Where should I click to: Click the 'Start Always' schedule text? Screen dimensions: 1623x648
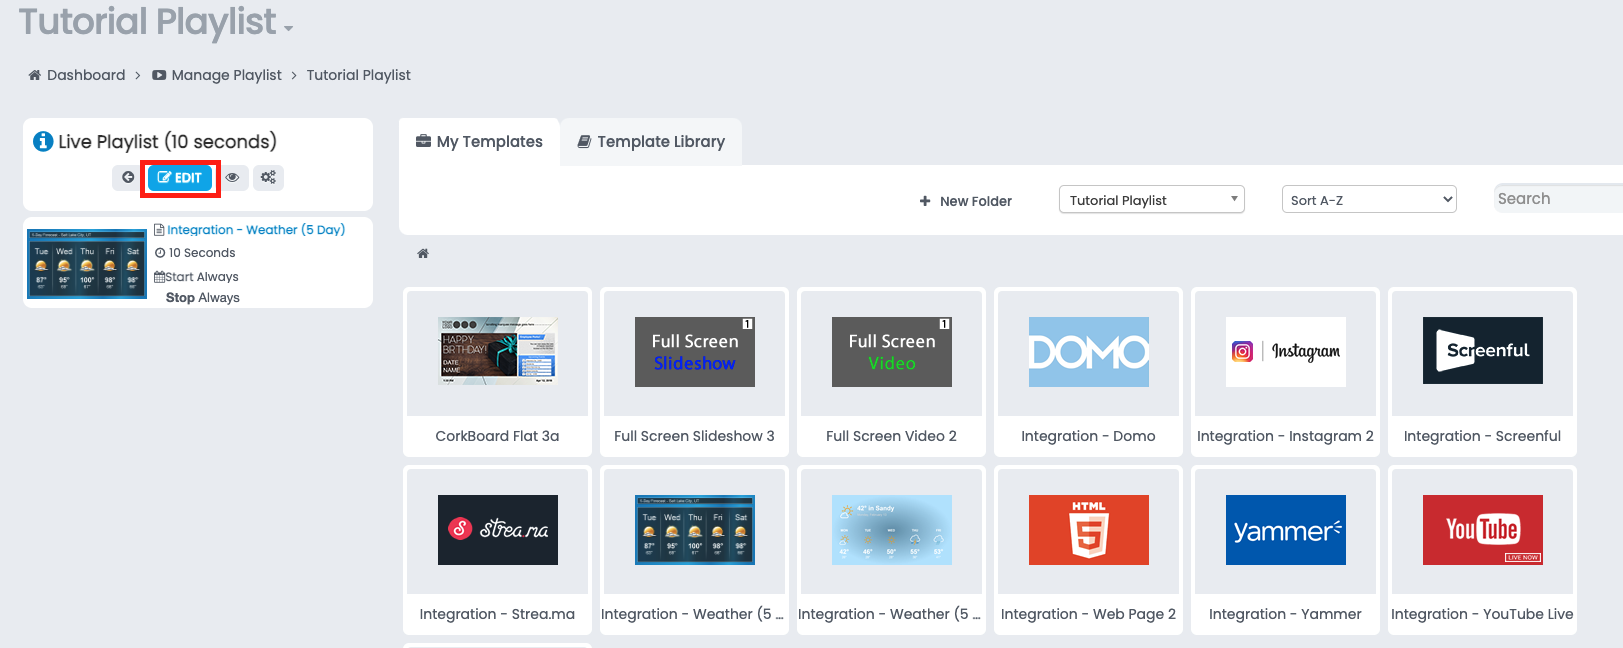[202, 277]
